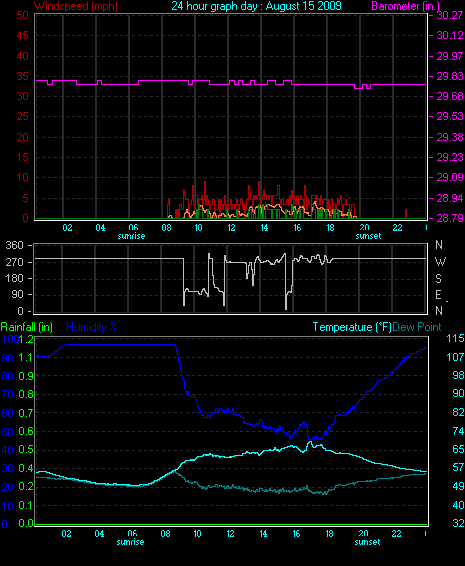465x566 pixels.
Task: Click 'sunset' label under the humidity graph
Action: (368, 542)
